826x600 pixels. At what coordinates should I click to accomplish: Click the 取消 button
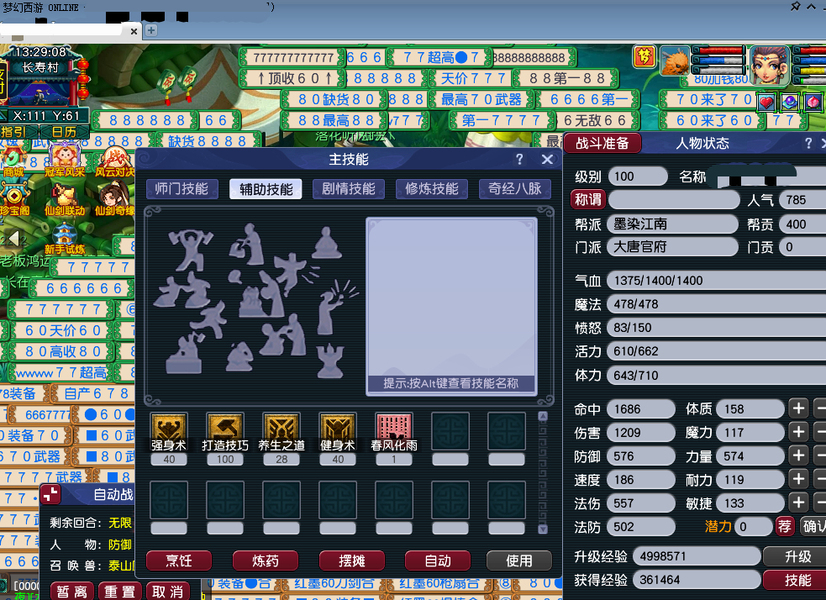point(167,592)
